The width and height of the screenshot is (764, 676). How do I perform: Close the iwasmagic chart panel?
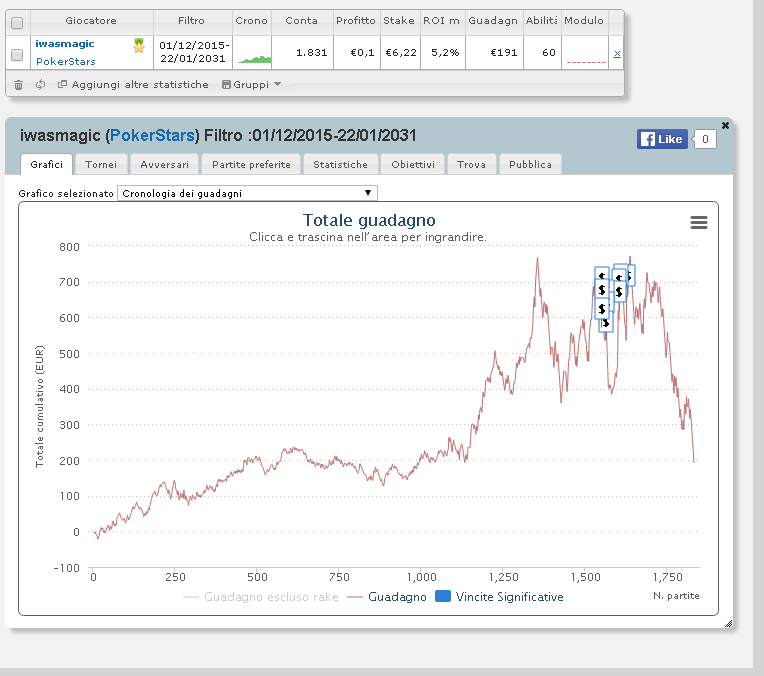tap(725, 125)
